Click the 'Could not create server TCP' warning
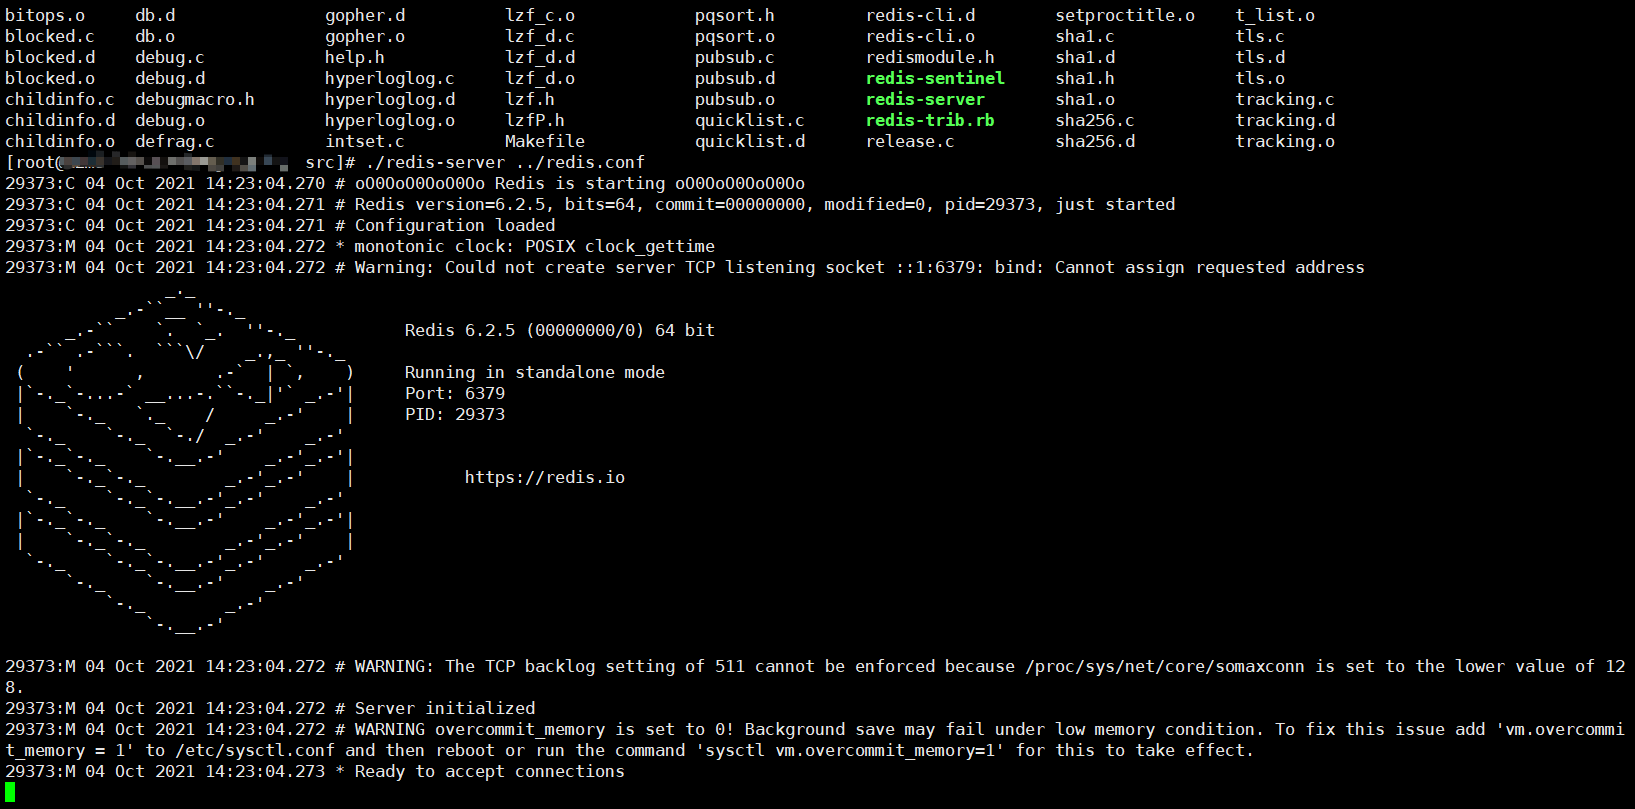The image size is (1635, 809). [685, 267]
